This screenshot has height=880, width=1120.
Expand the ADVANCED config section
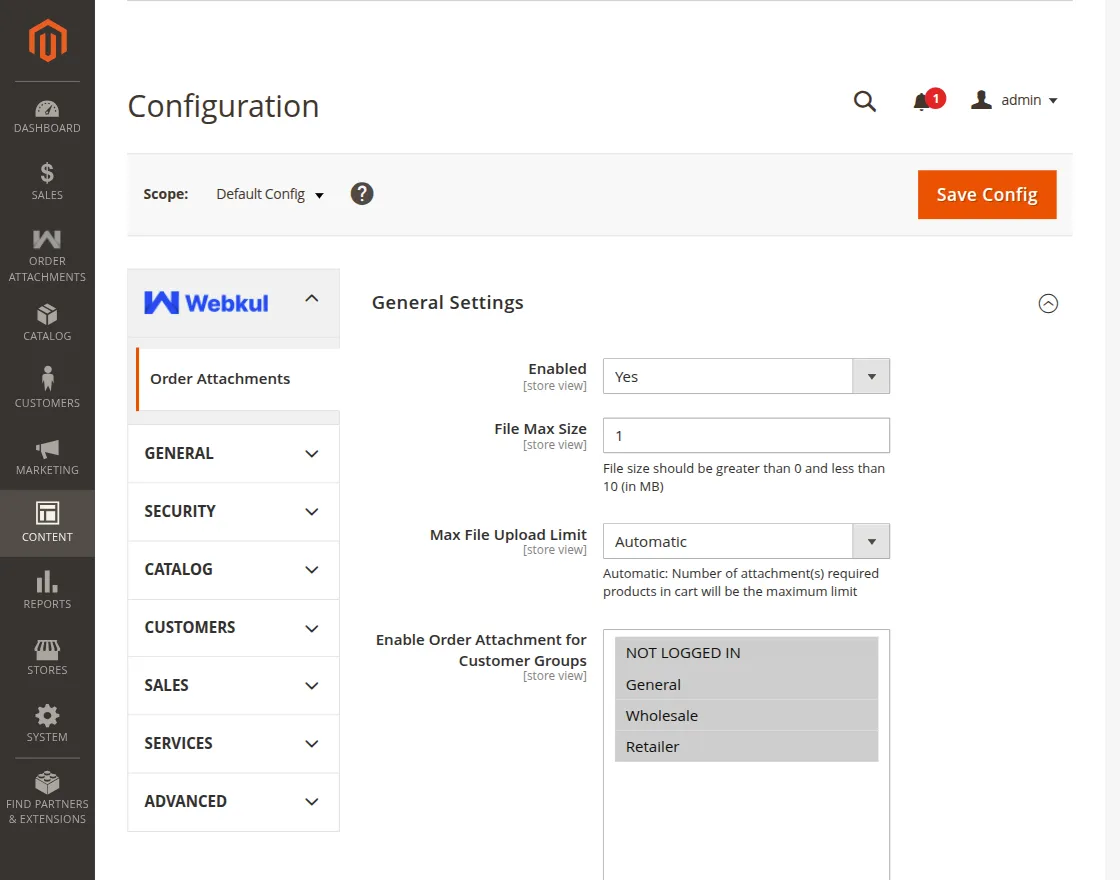(x=234, y=801)
